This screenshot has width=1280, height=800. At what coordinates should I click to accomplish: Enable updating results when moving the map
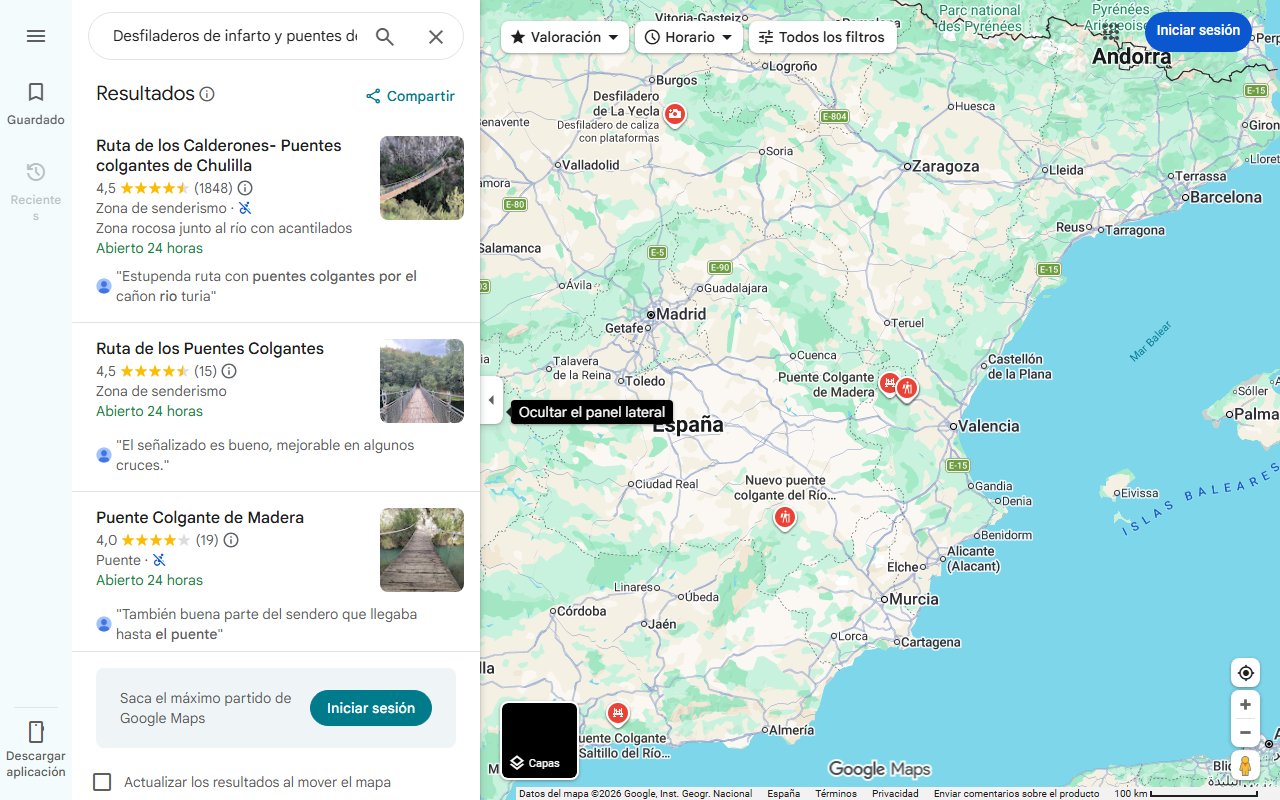pyautogui.click(x=102, y=782)
